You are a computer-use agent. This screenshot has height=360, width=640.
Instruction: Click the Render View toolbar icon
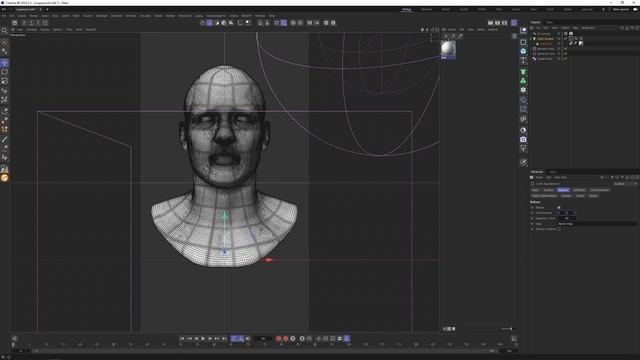click(x=491, y=23)
